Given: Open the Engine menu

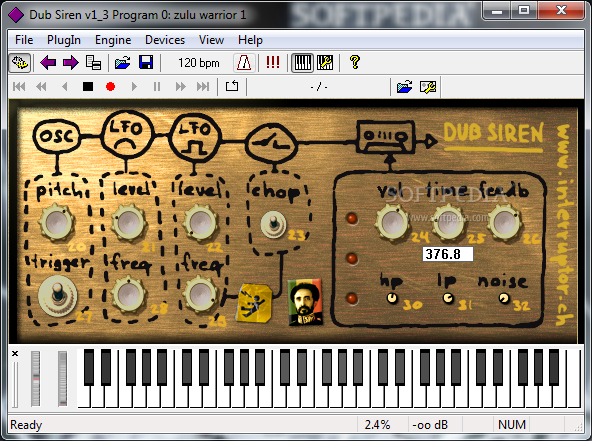Looking at the screenshot, I should pos(113,40).
